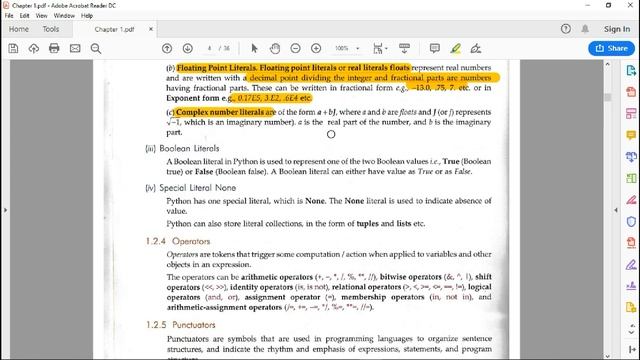Click the Share button
Image resolution: width=640 pixels, height=360 pixels.
pyautogui.click(x=611, y=48)
